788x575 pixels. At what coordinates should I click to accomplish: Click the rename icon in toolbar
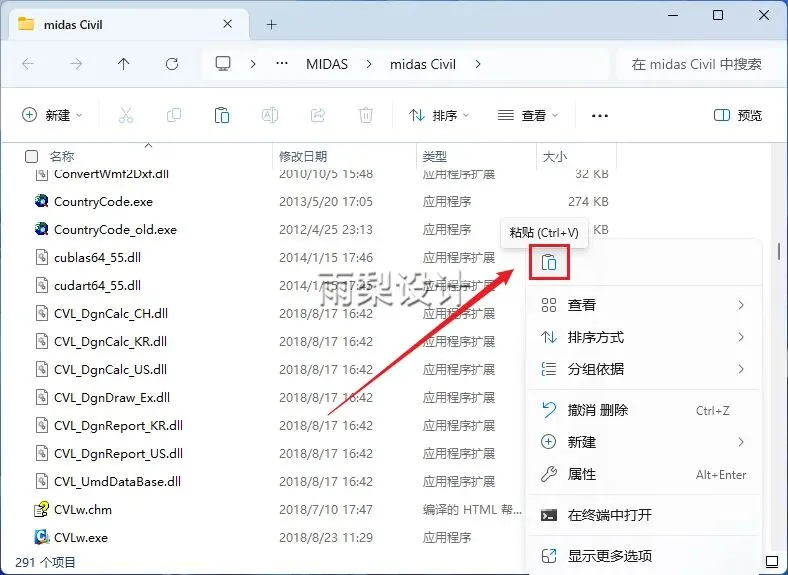click(x=270, y=116)
